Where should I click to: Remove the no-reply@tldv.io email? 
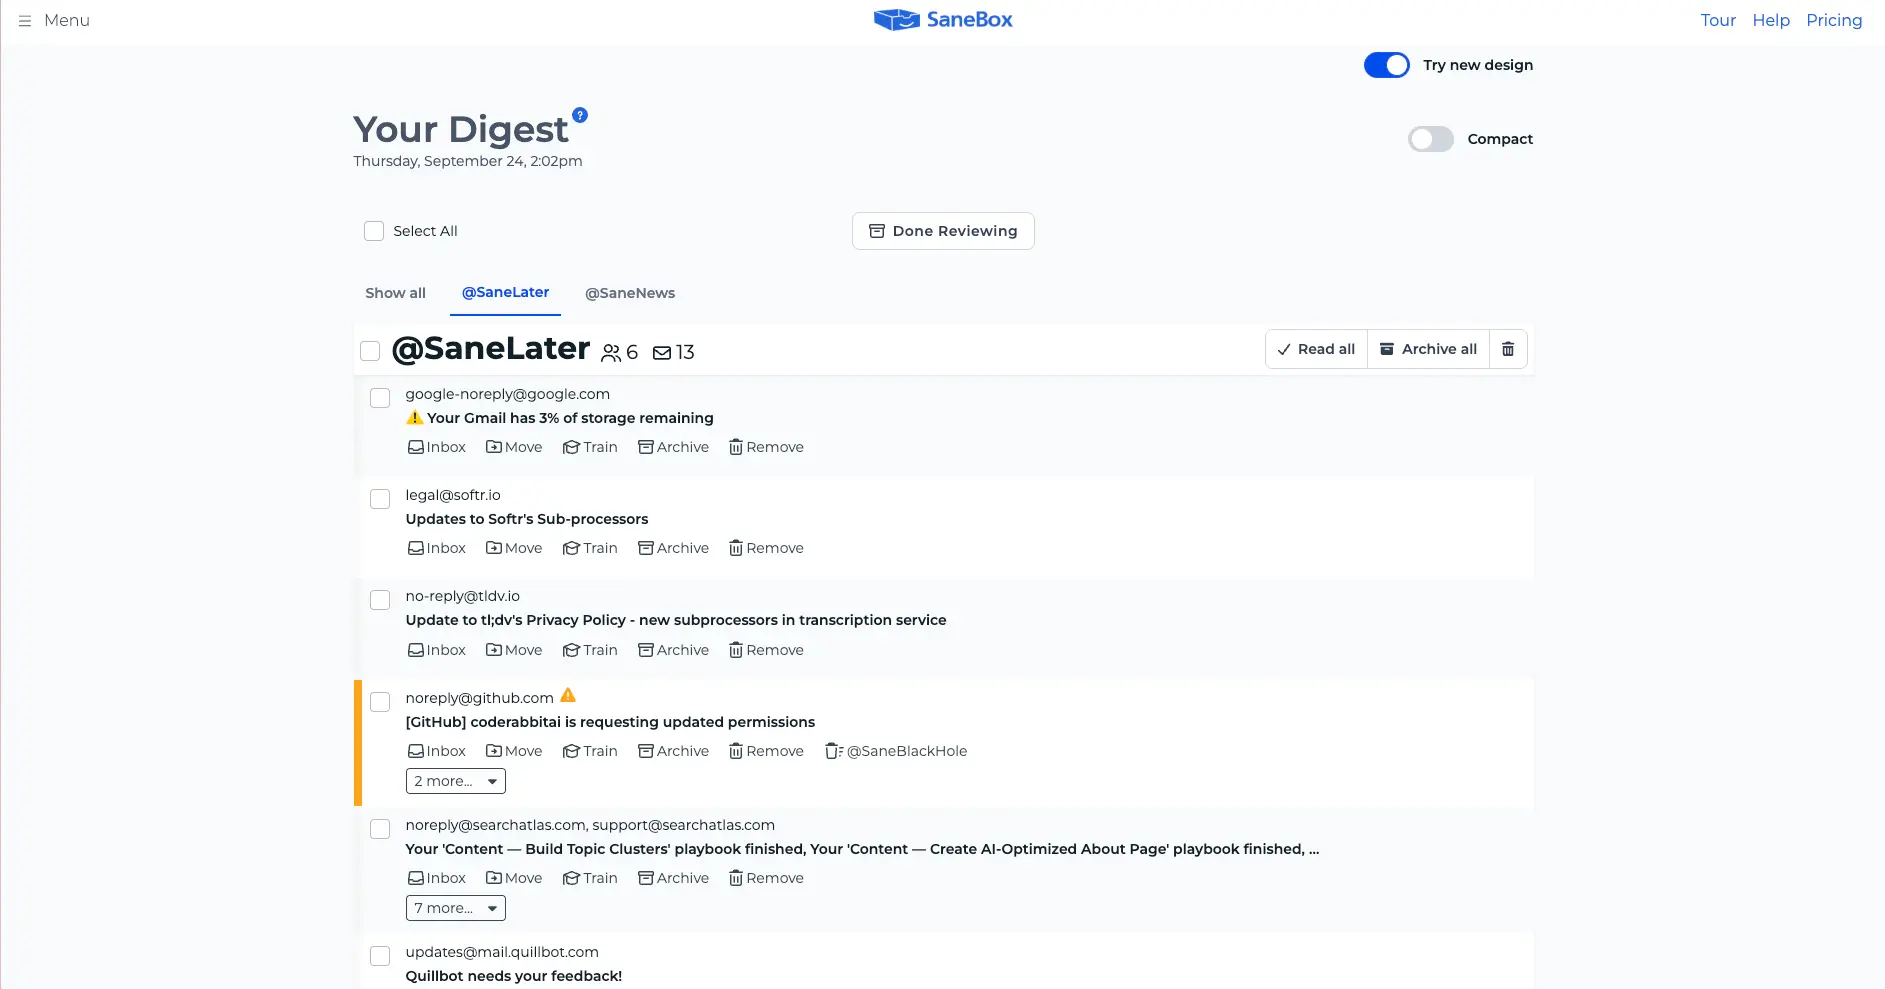(x=766, y=650)
